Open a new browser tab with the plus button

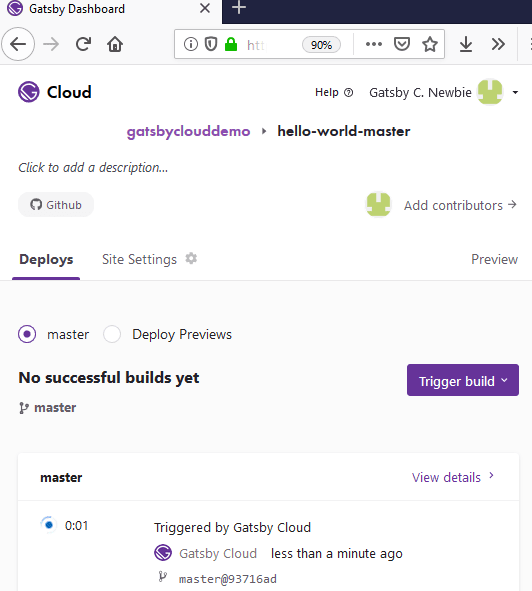click(239, 8)
